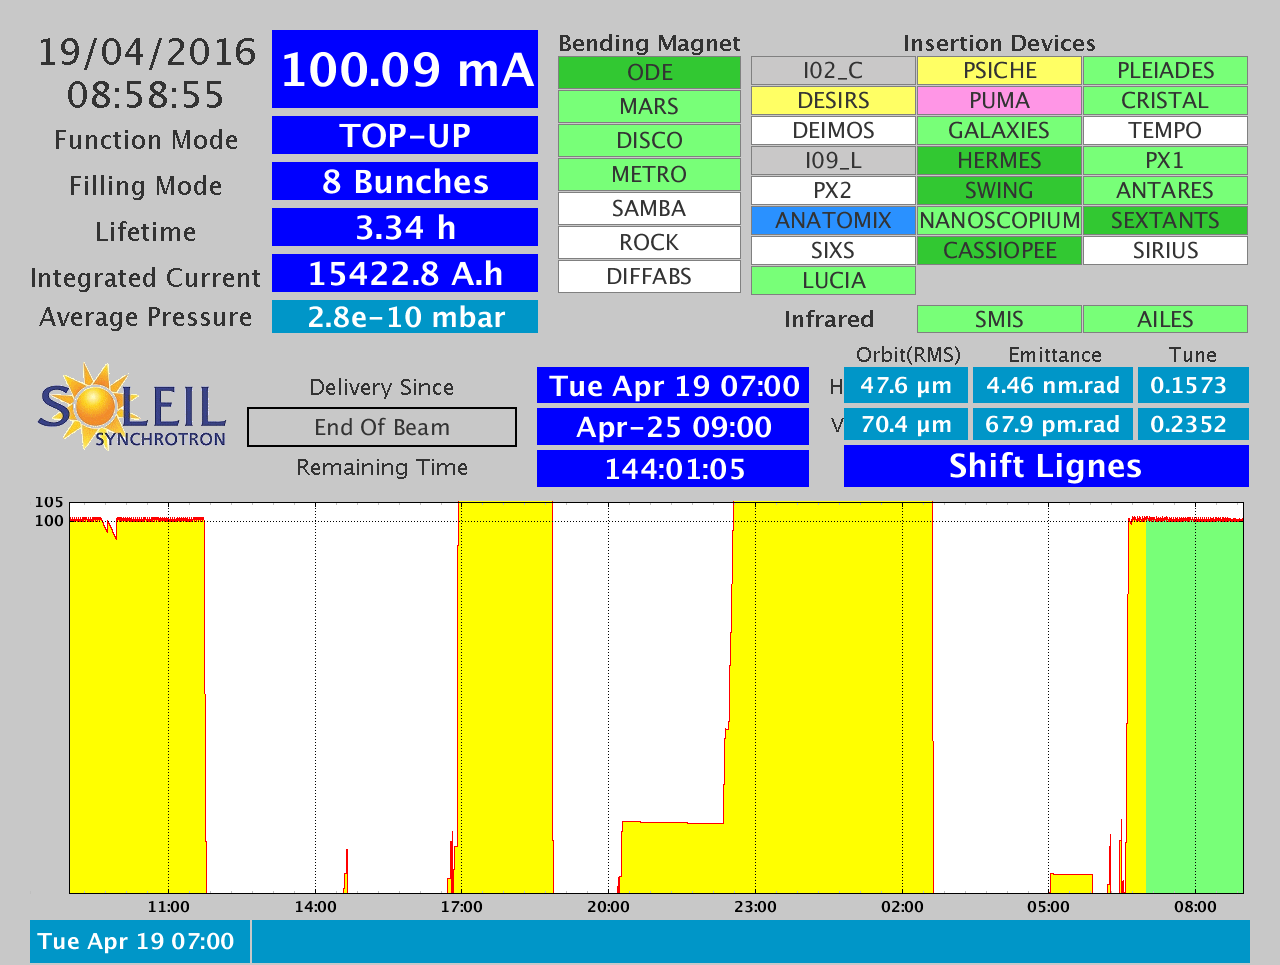Click the LUCIA beamline cell
Screen dimensions: 1280x965
833,281
